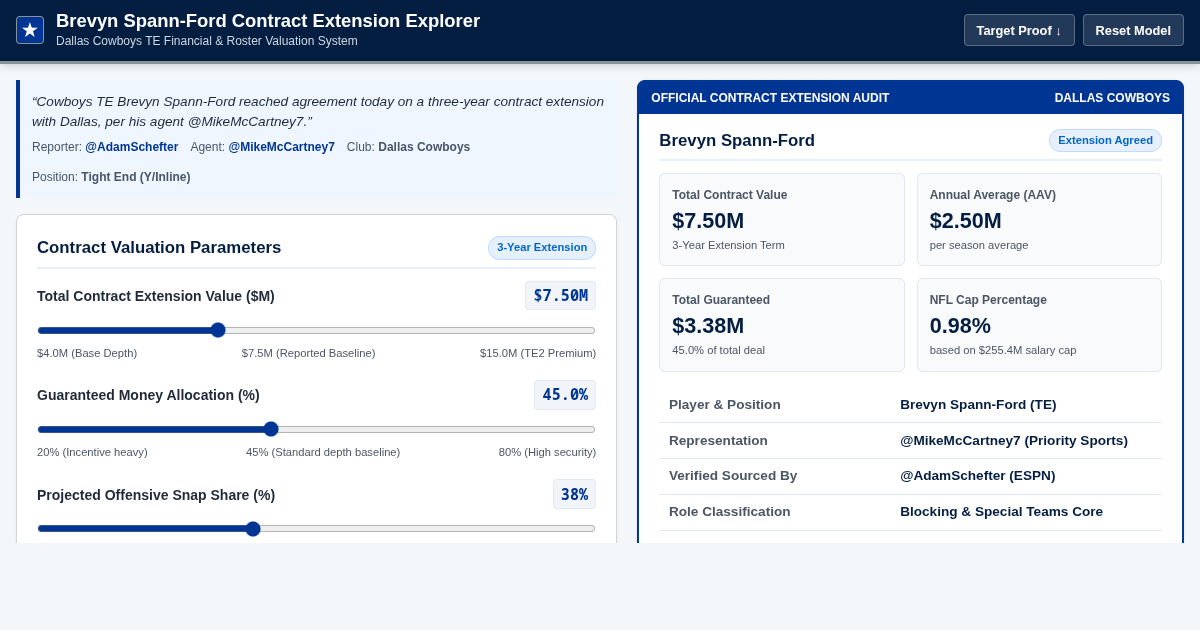Click the $4.0M (Base Depth) slider label
The height and width of the screenshot is (630, 1200).
tap(87, 353)
